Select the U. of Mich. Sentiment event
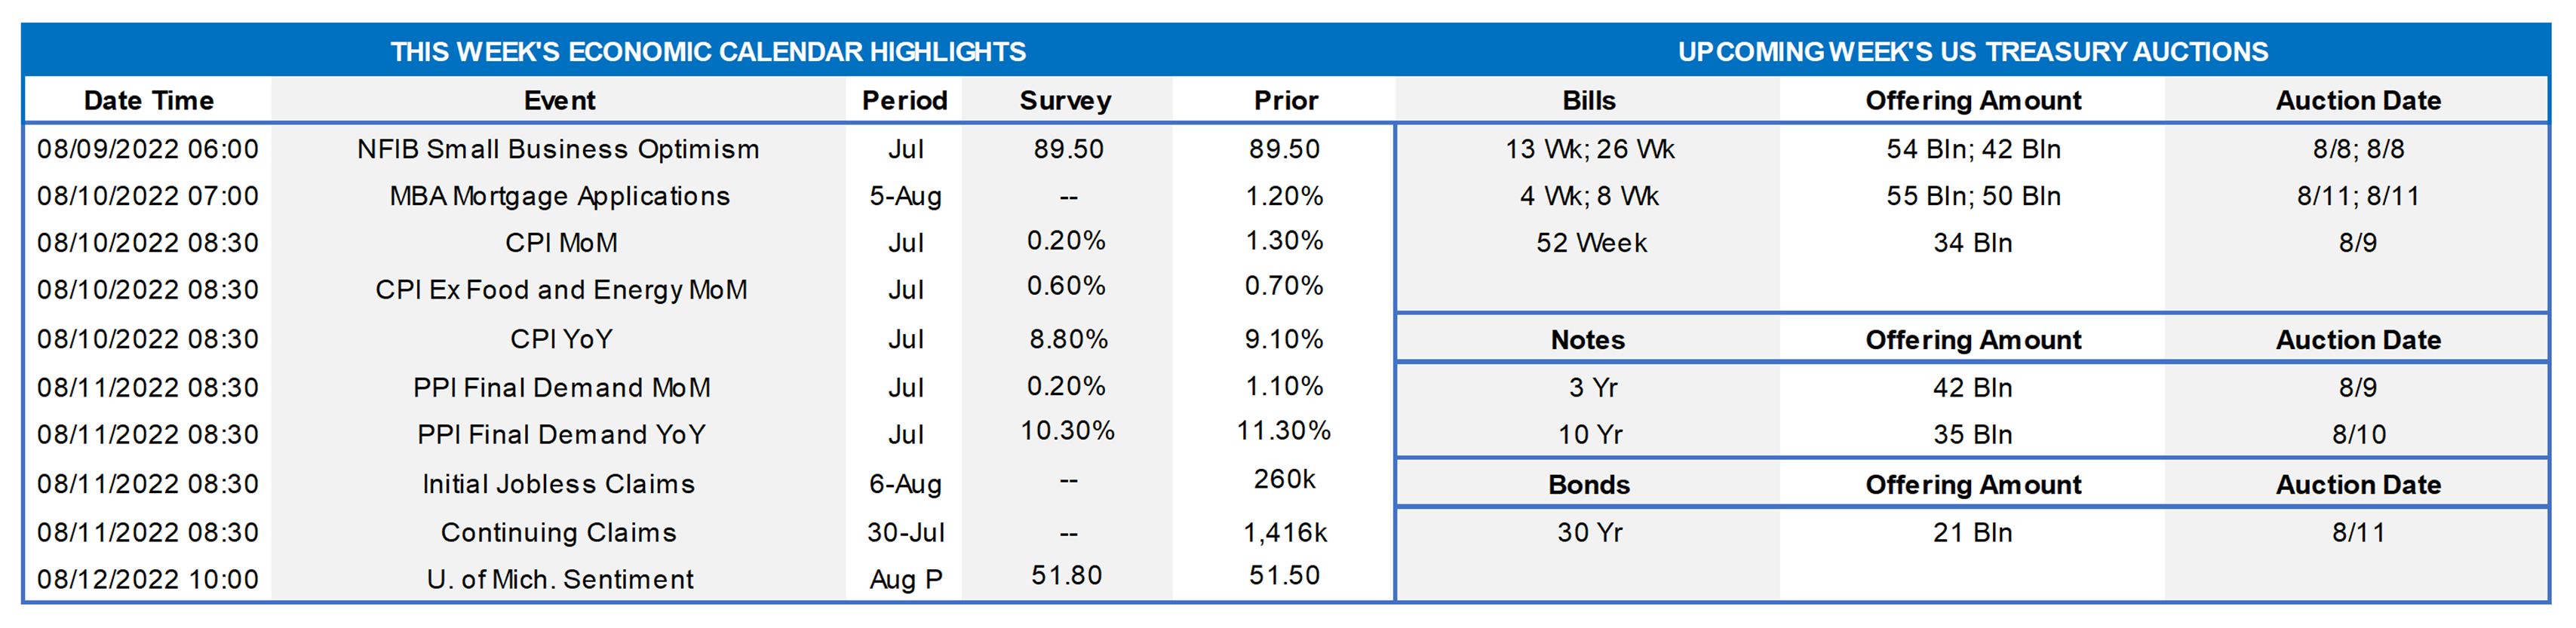The height and width of the screenshot is (628, 2576). [560, 580]
